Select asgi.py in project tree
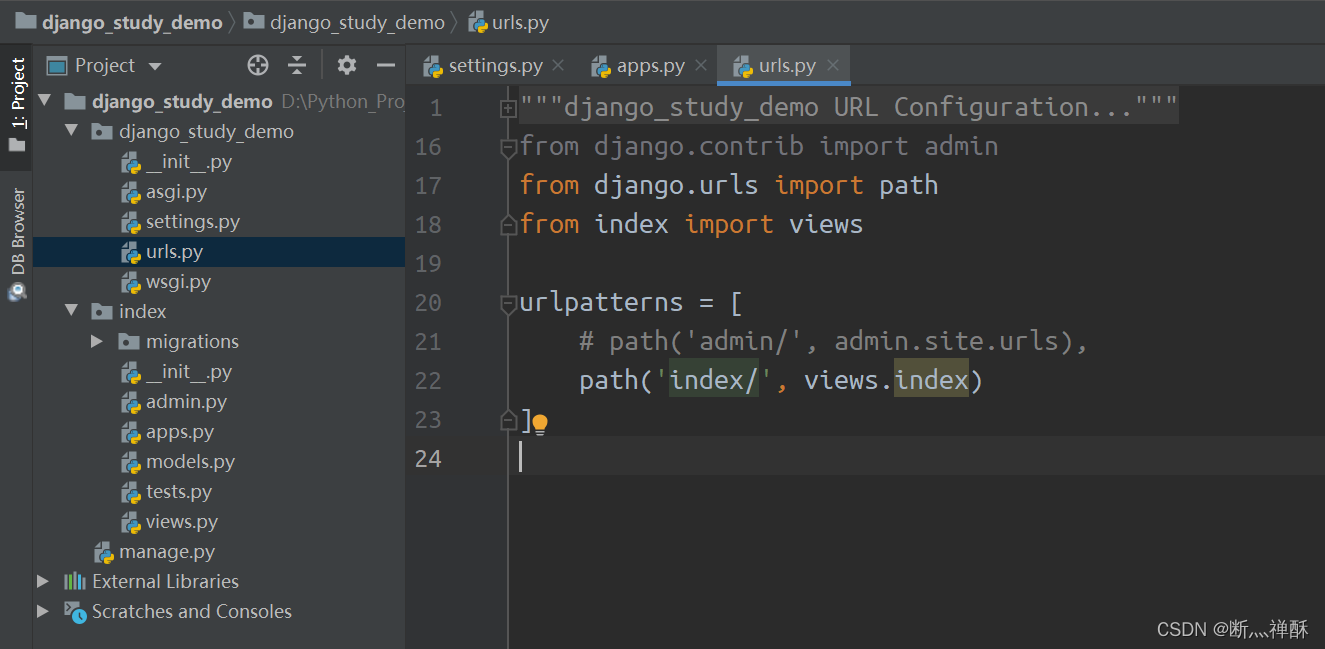This screenshot has height=649, width=1325. coord(176,191)
